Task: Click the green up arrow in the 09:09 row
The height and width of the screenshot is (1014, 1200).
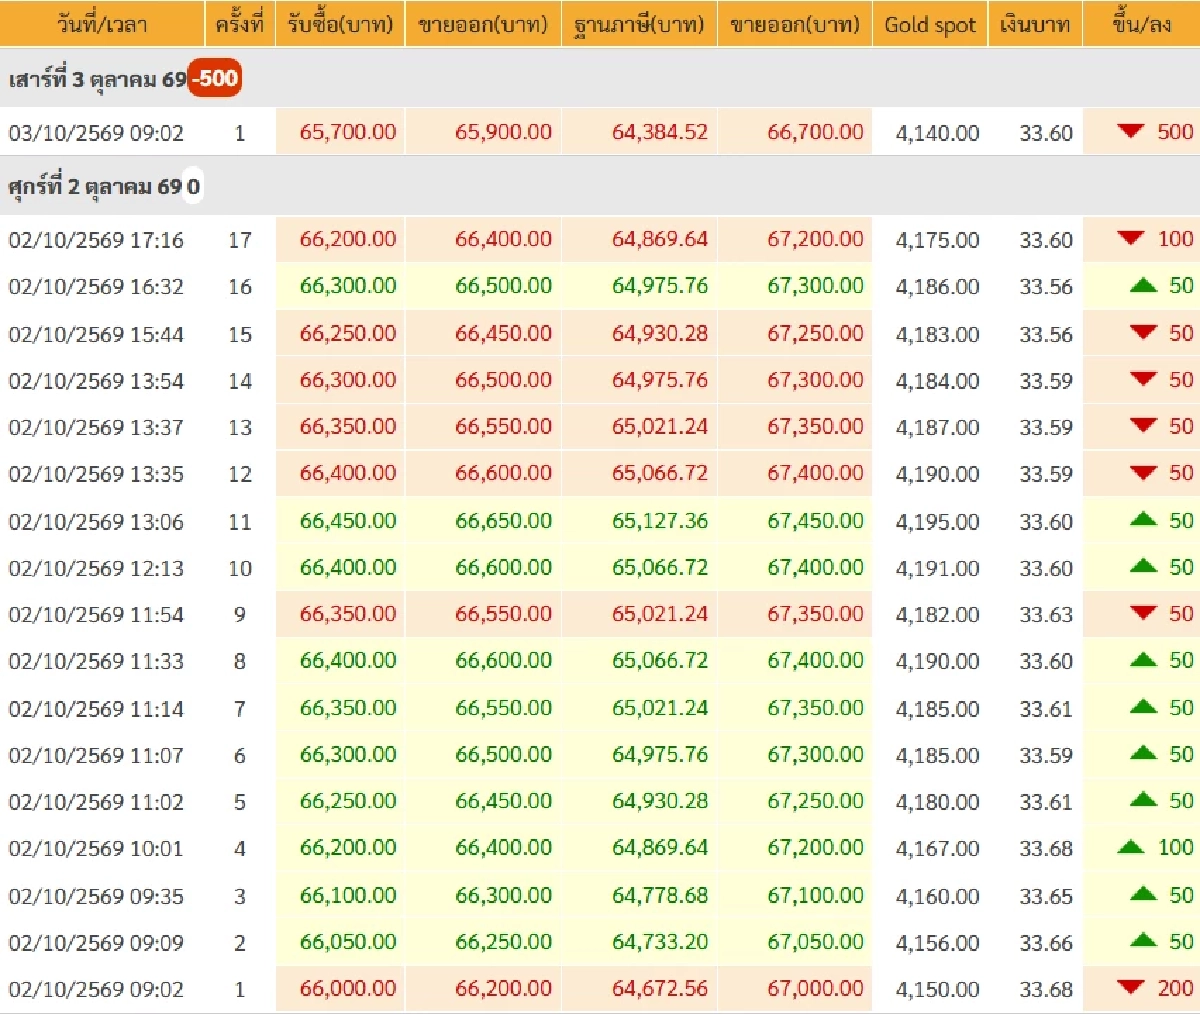Action: [1143, 941]
